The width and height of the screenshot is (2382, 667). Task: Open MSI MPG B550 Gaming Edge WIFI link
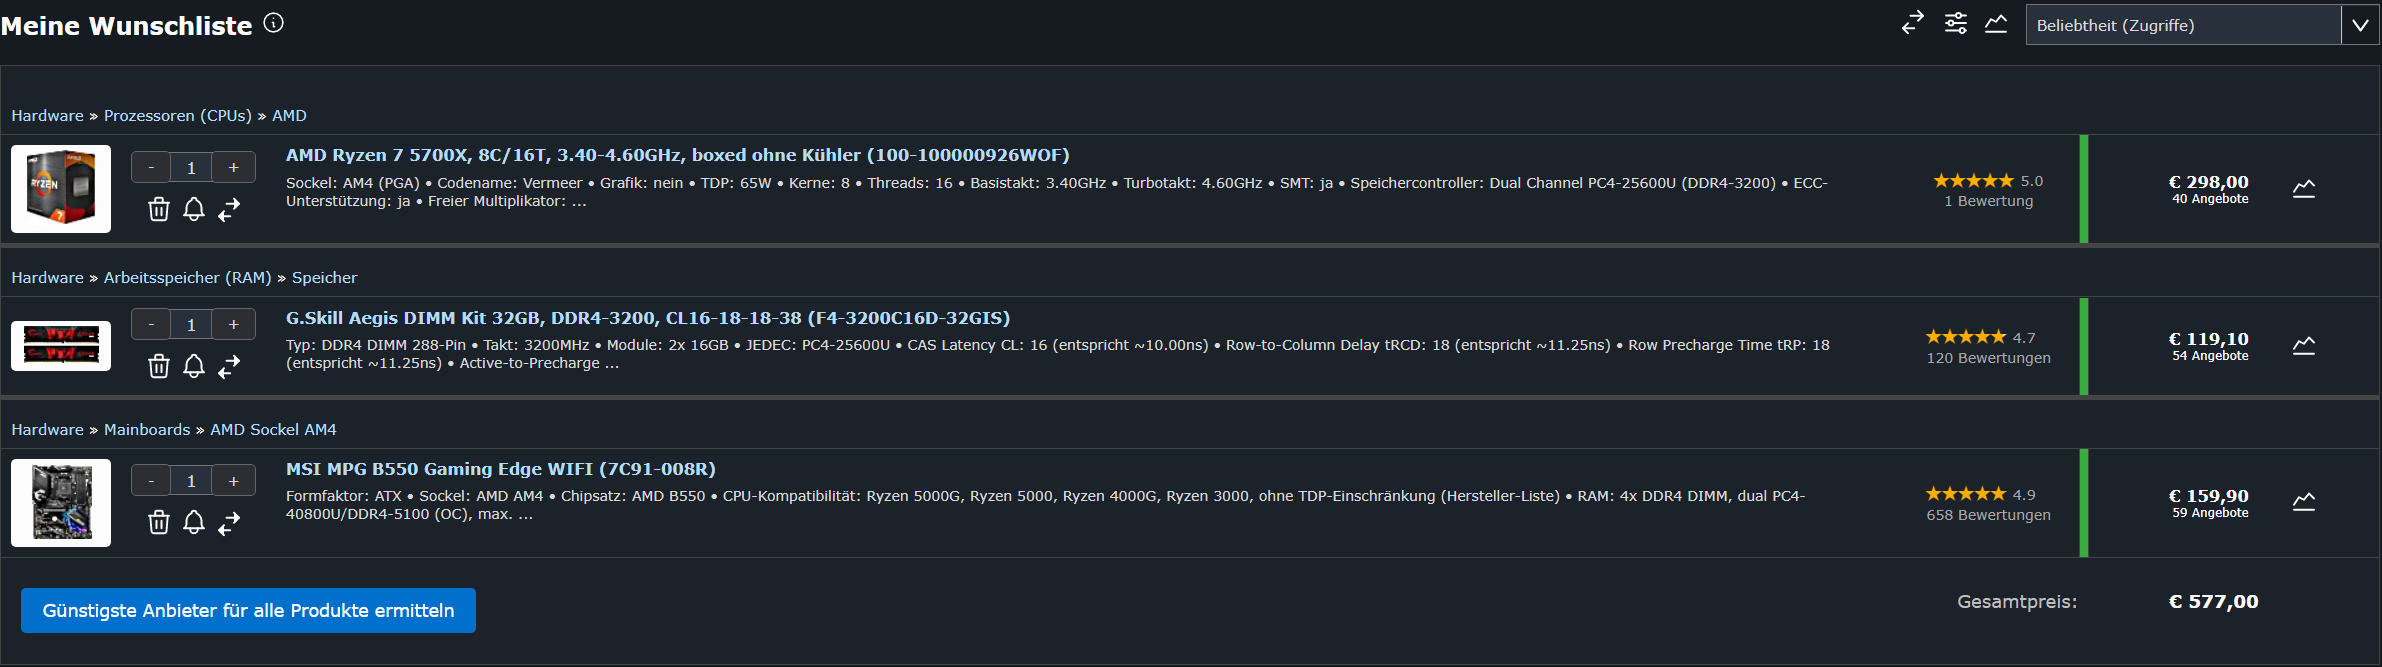pyautogui.click(x=501, y=469)
